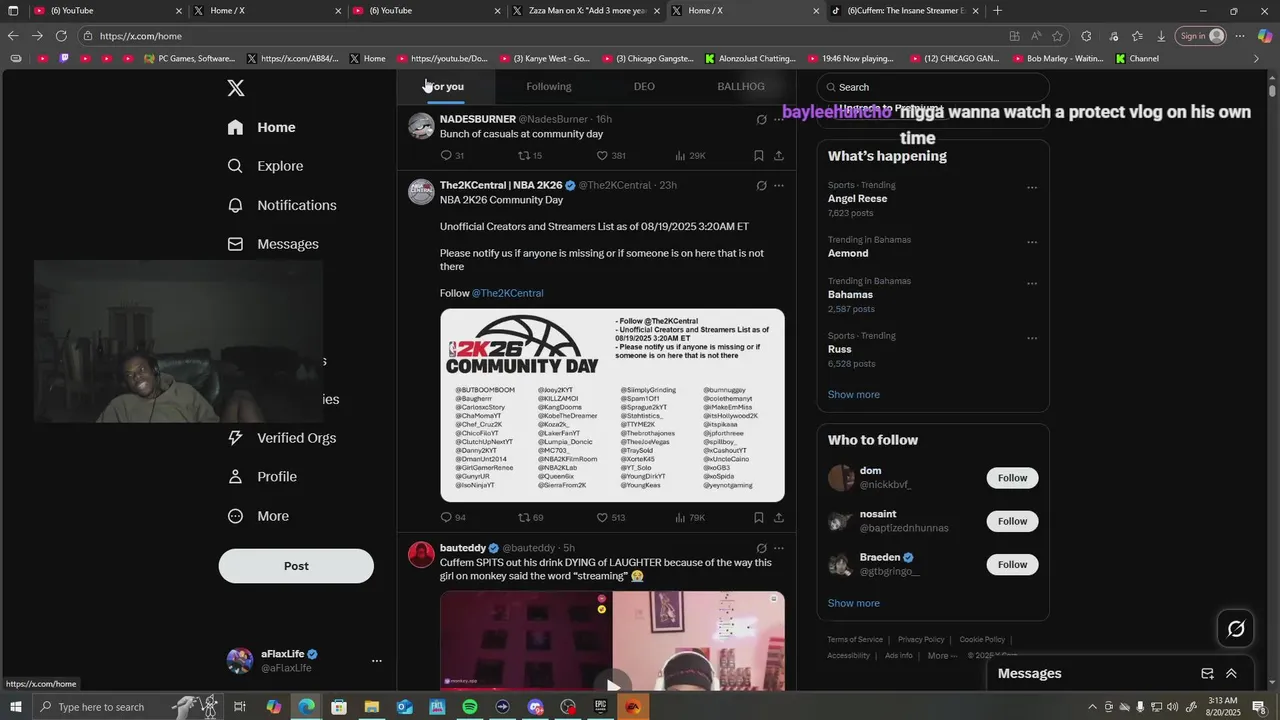The width and height of the screenshot is (1280, 720).
Task: Click Sign in profile button in Edge
Action: click(x=1201, y=36)
